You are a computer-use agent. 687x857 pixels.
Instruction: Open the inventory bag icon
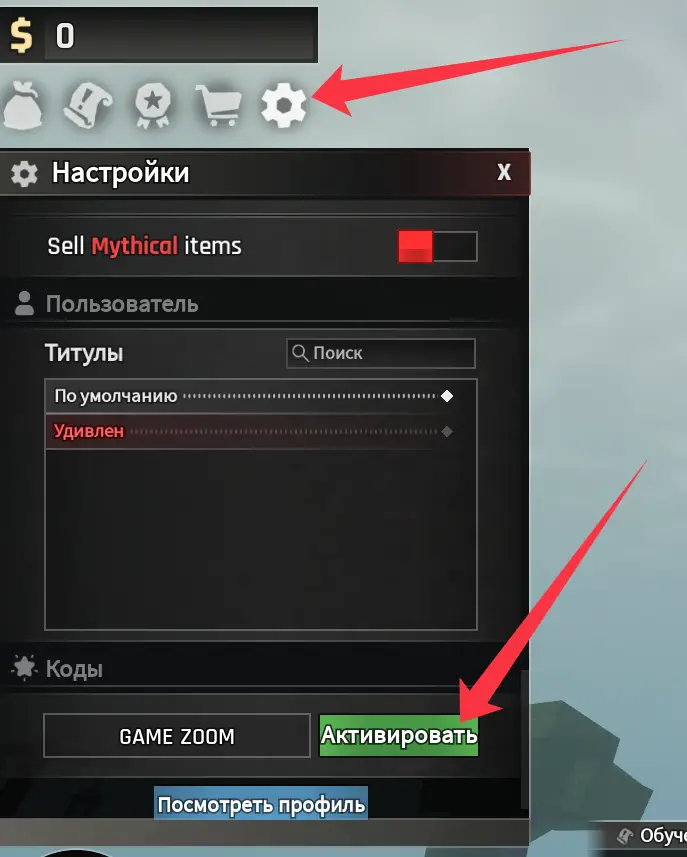coord(23,105)
